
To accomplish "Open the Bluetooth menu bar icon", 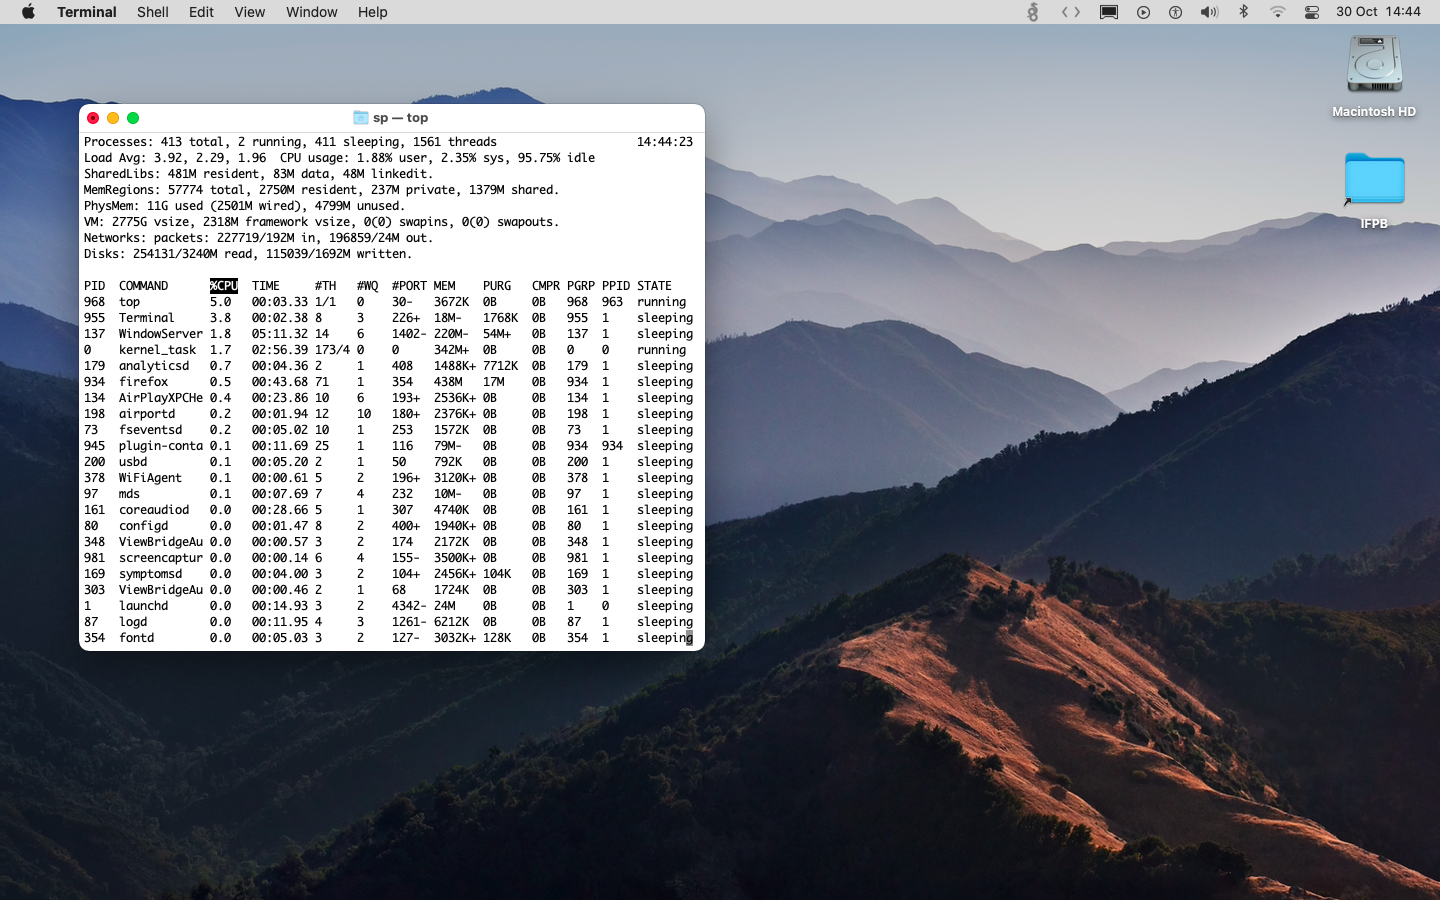I will pyautogui.click(x=1244, y=12).
